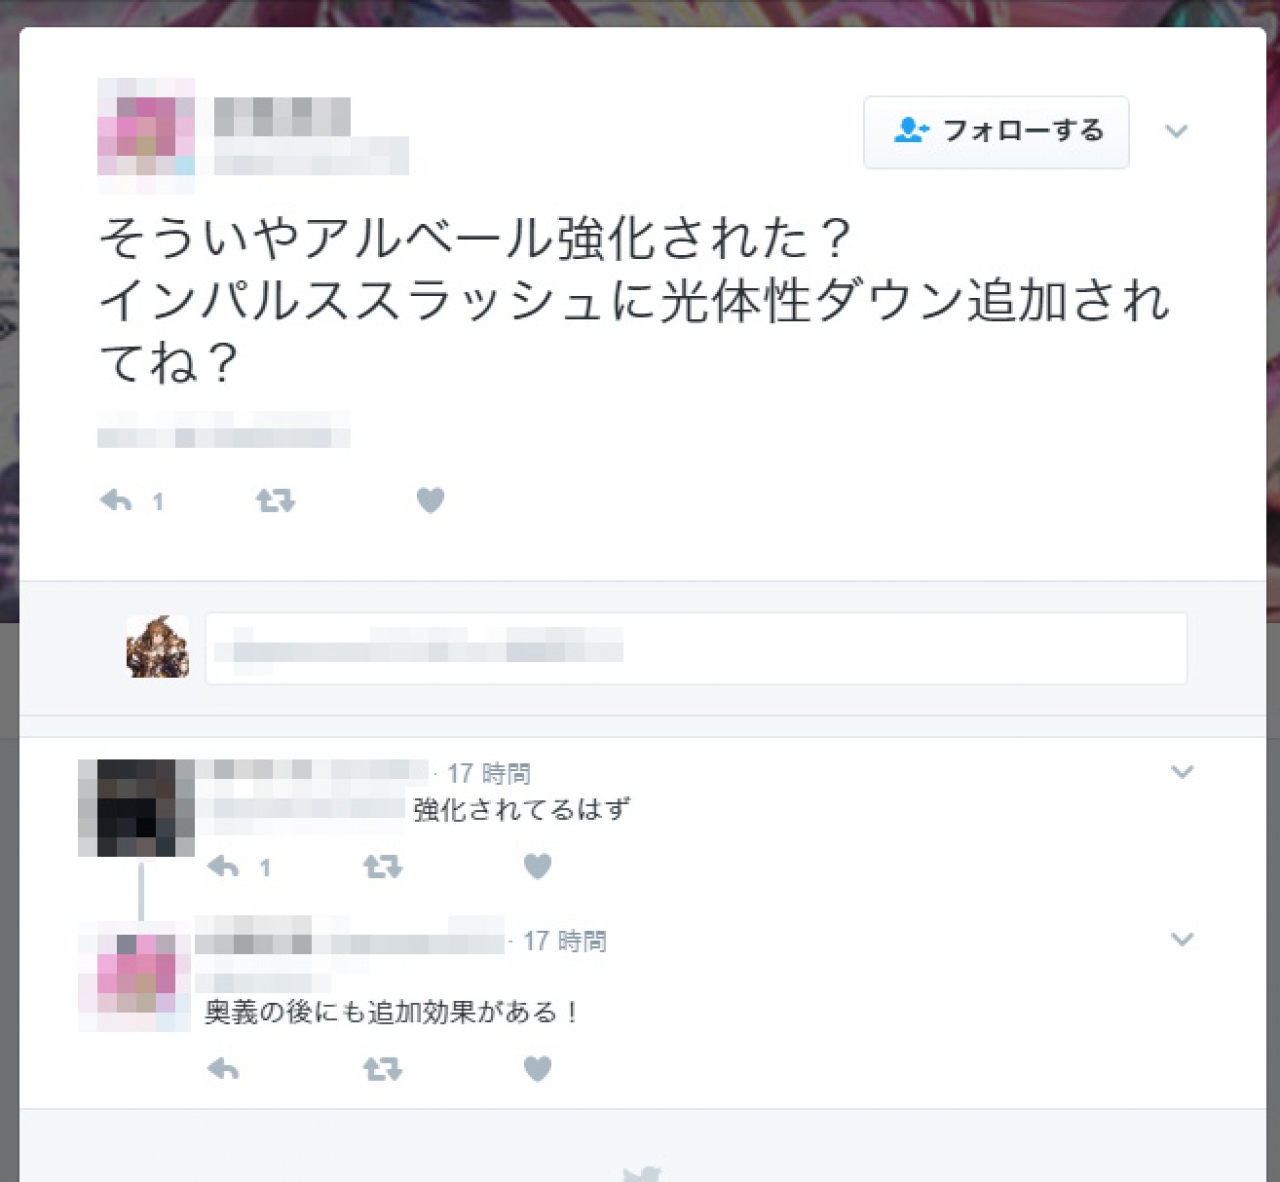Like the 強化されてるはず reply
Screen dimensions: 1280x1182
pos(537,866)
